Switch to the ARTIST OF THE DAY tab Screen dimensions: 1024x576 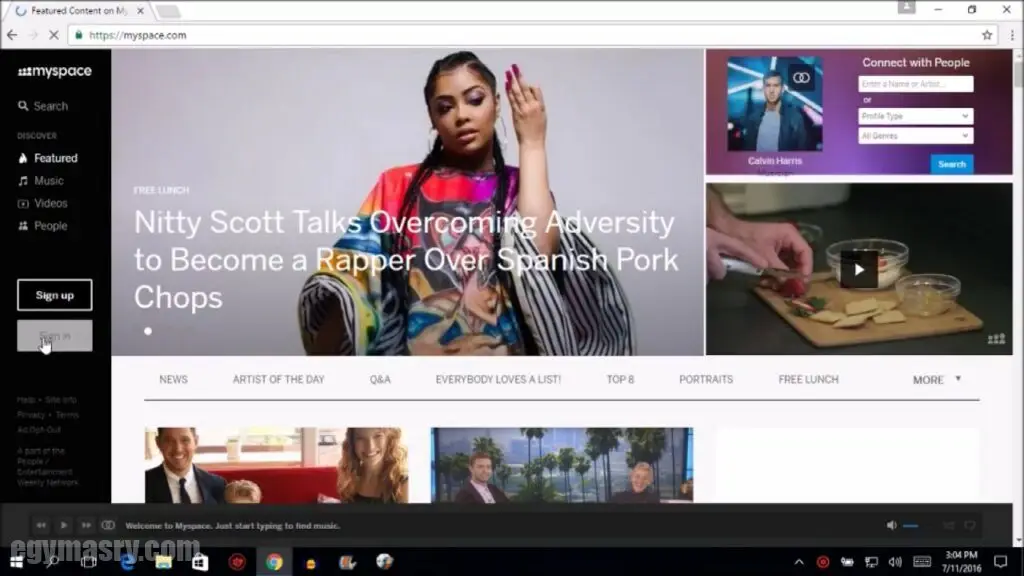coord(278,380)
